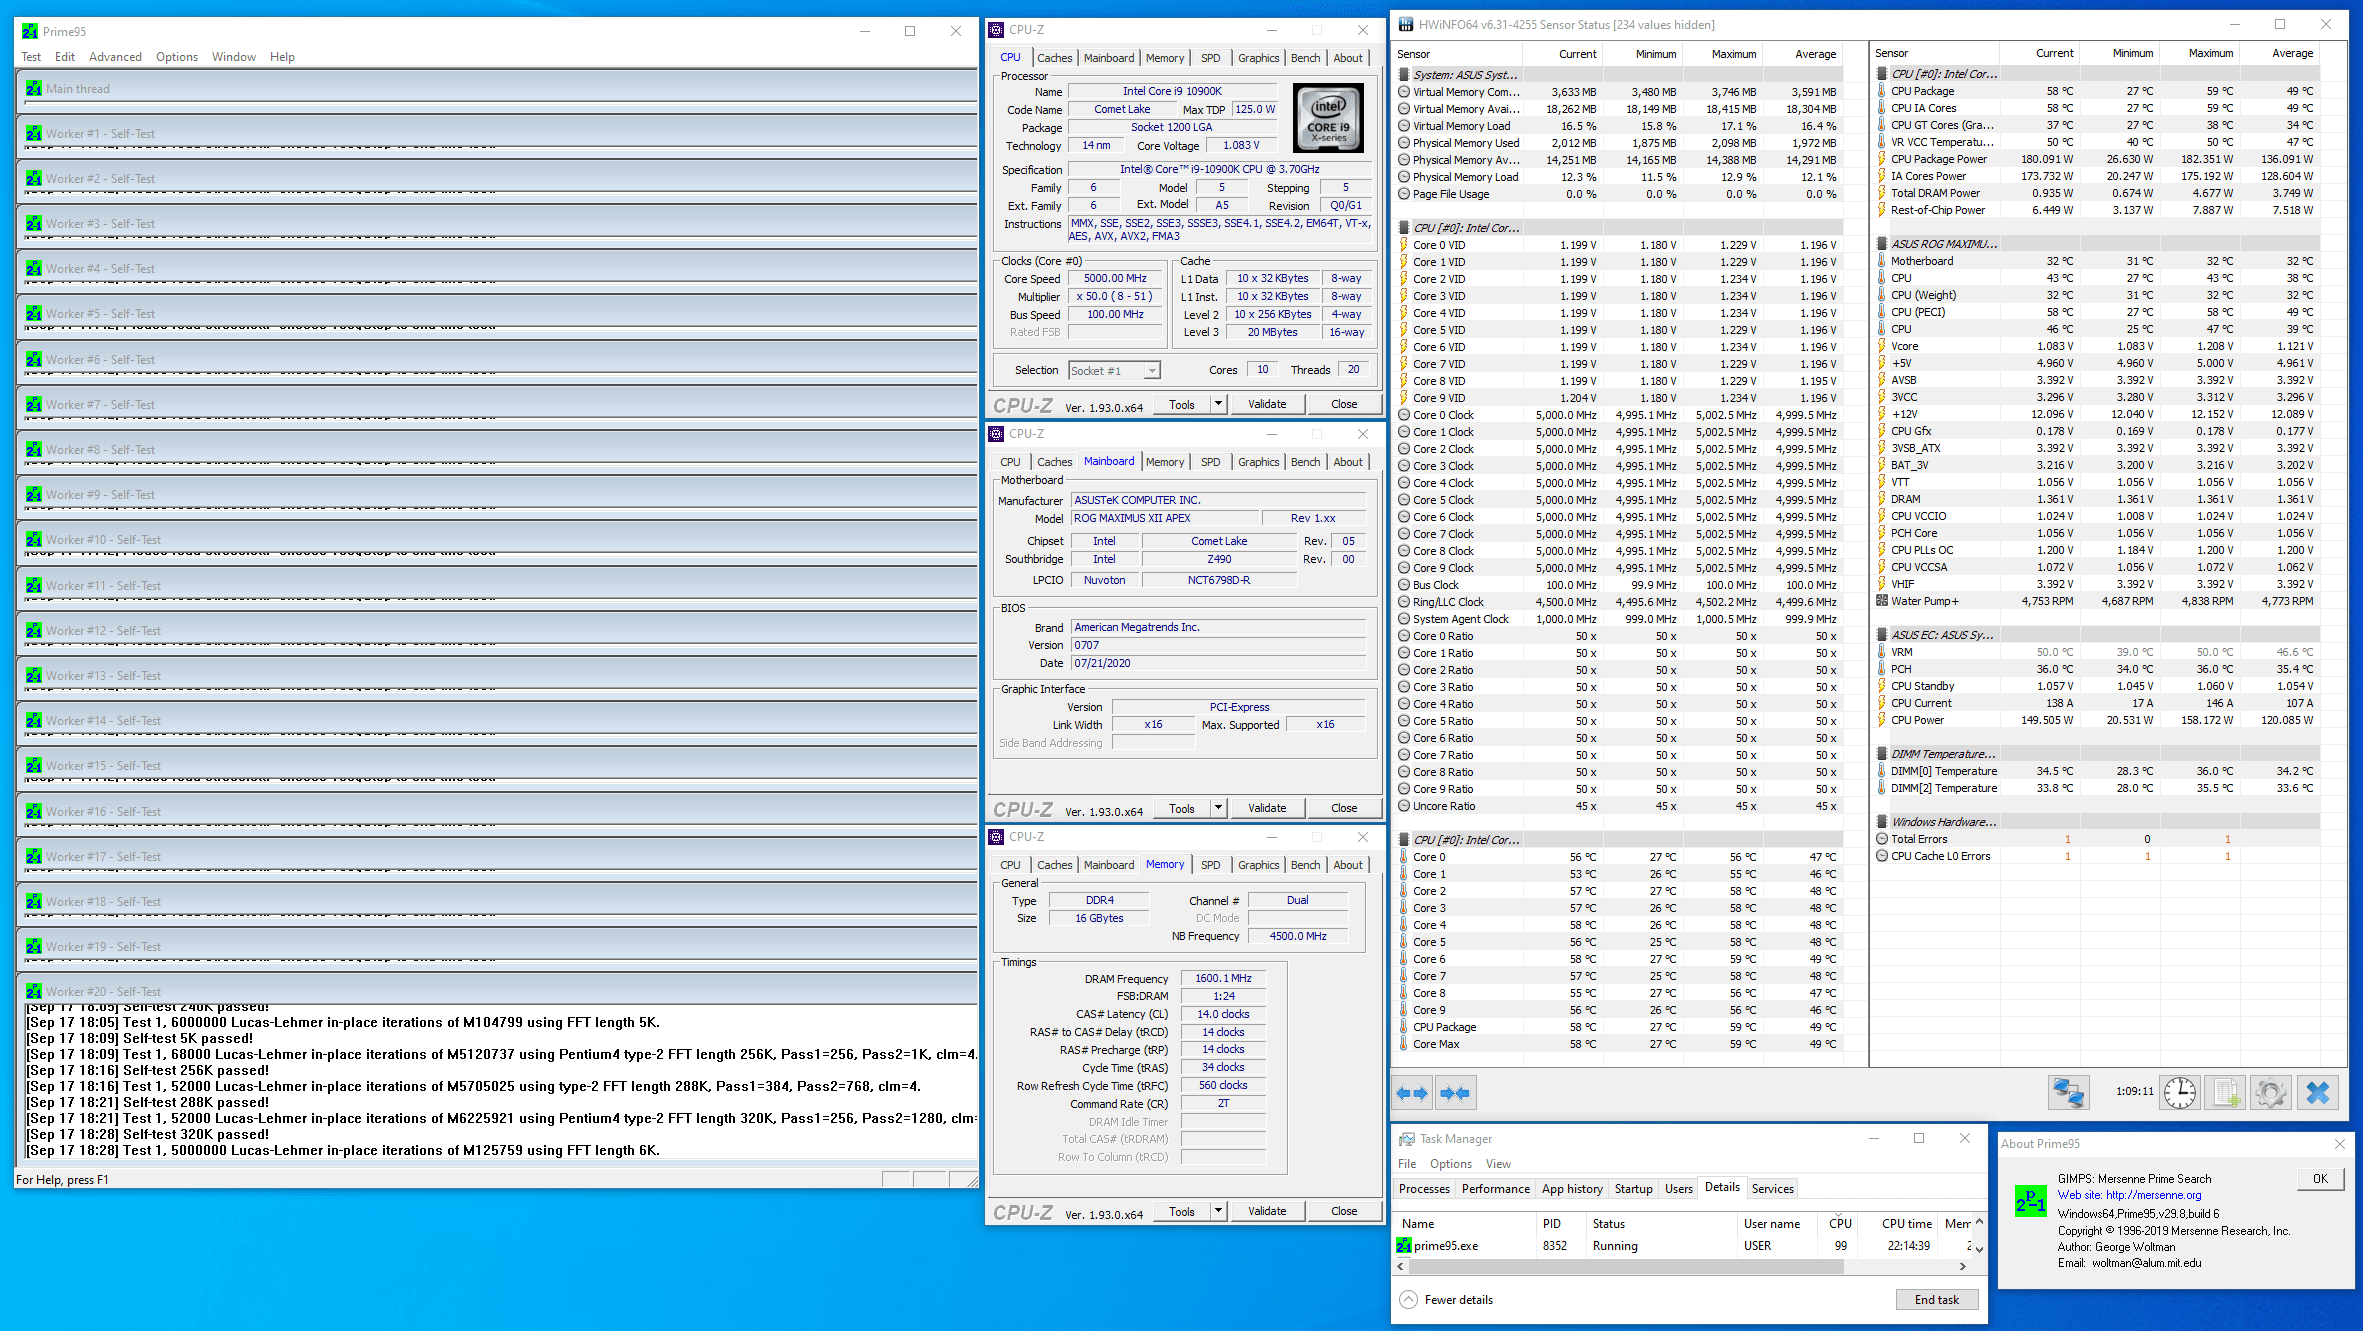This screenshot has height=1331, width=2363.
Task: Click Water Pump+ fan sensor icon
Action: click(1882, 601)
